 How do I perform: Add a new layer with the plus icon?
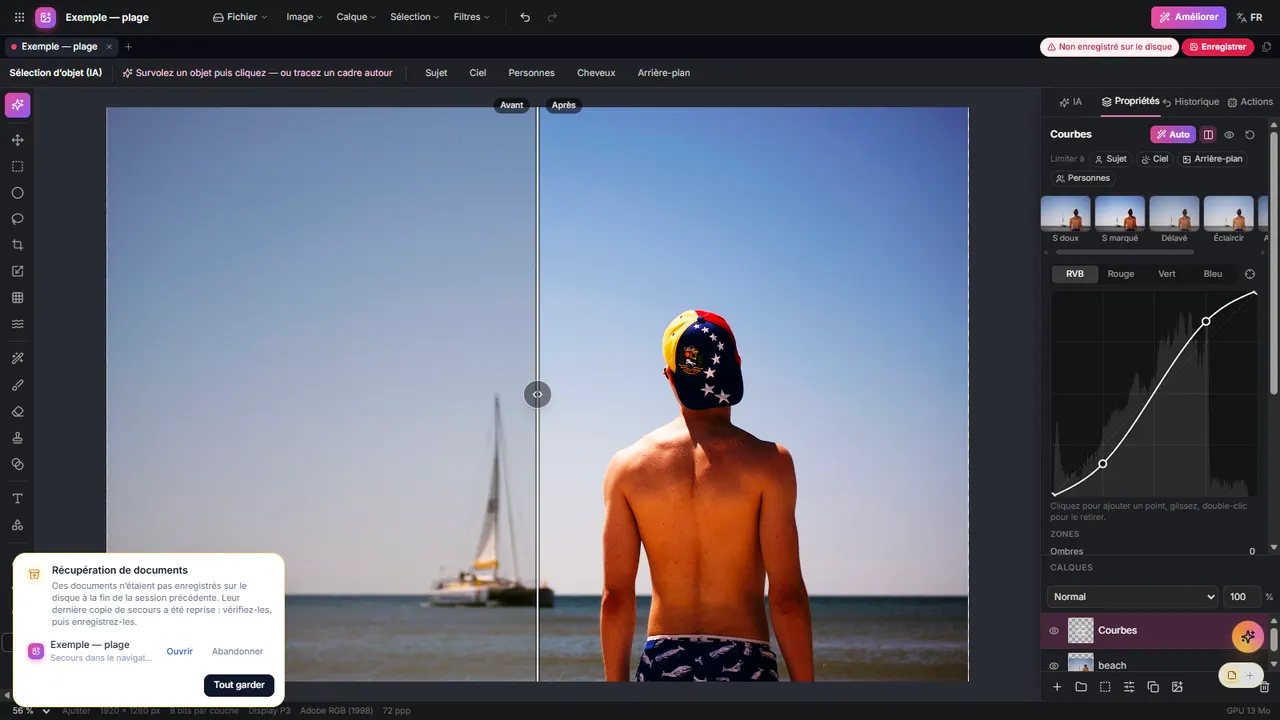(x=1057, y=687)
